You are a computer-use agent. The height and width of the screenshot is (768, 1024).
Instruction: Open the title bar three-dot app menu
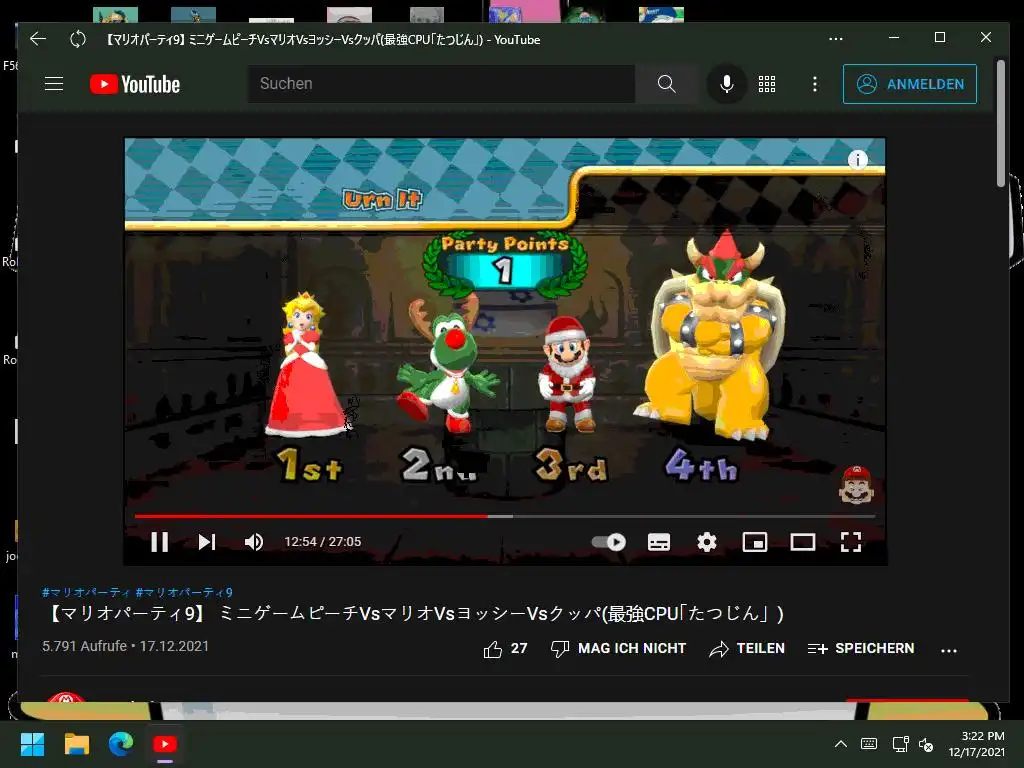click(x=836, y=39)
